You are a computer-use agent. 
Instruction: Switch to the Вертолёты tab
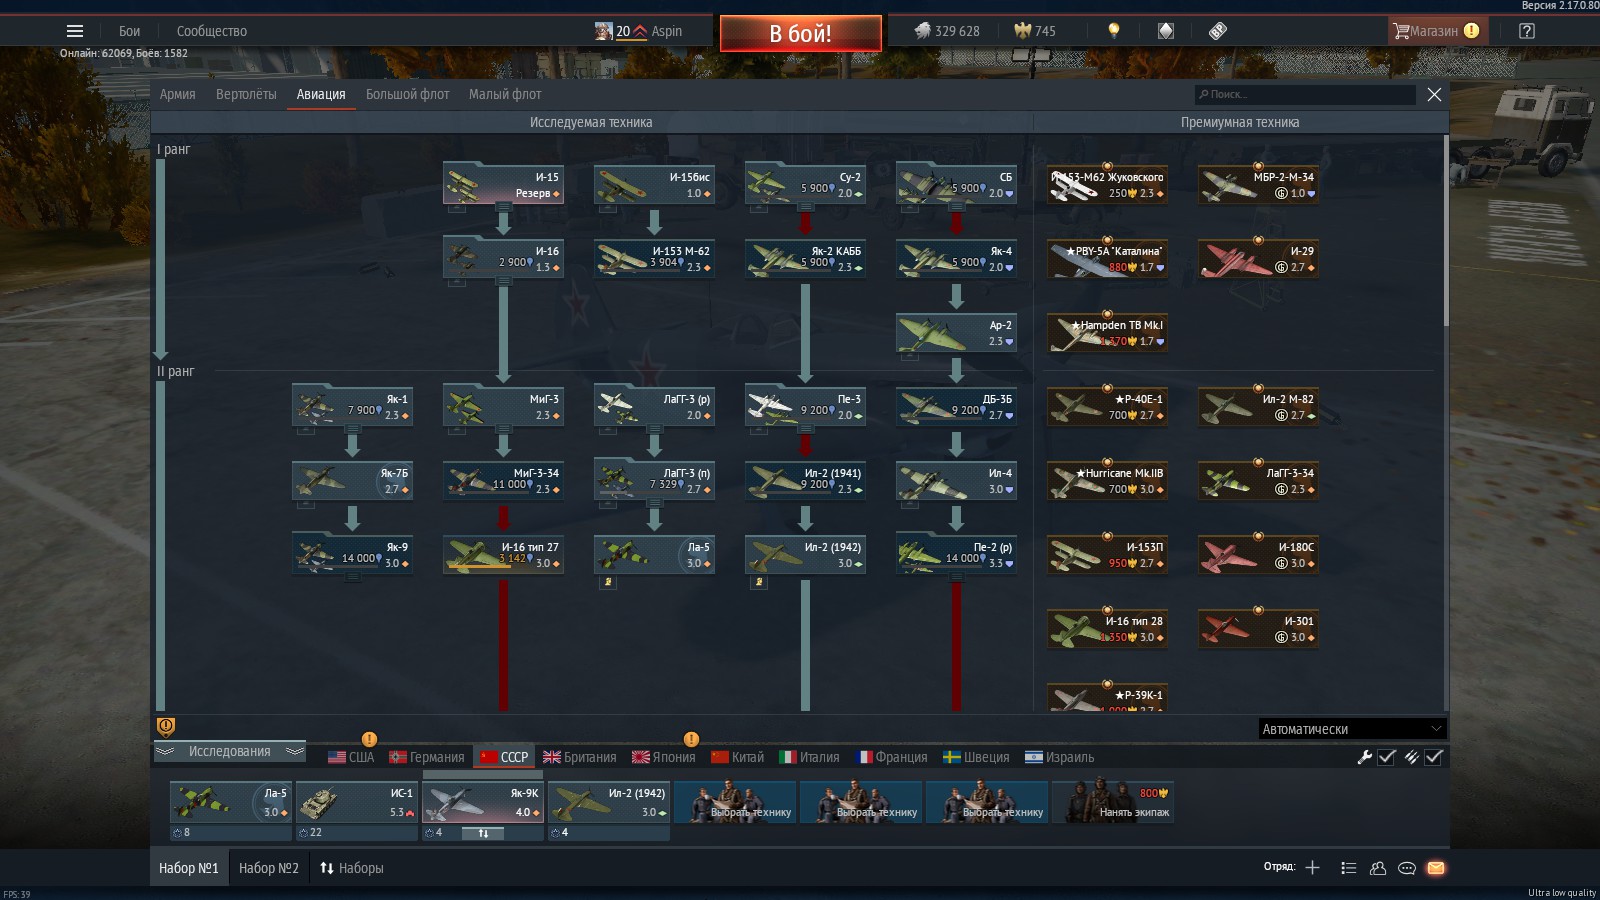[x=246, y=94]
